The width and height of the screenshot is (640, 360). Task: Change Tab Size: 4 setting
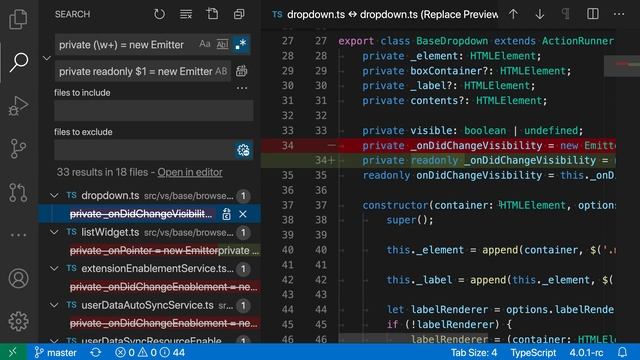click(474, 352)
